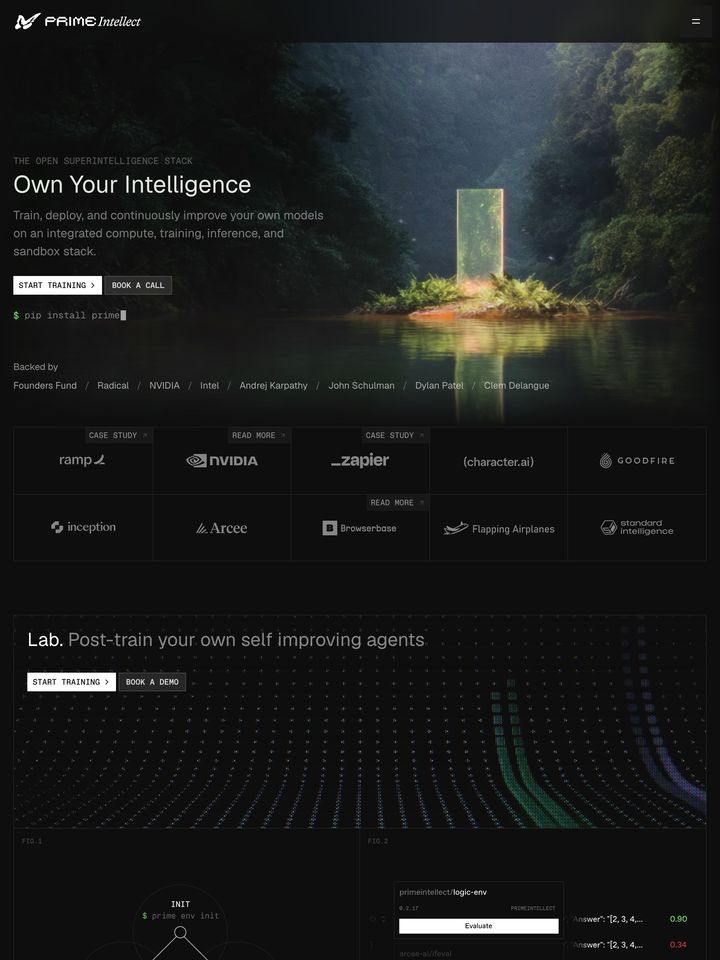Click the Browserbase logo

tap(359, 528)
